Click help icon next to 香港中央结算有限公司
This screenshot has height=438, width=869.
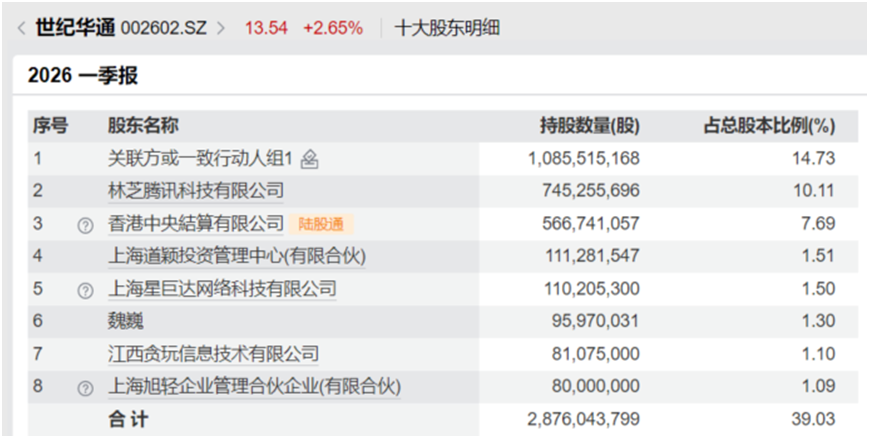click(85, 225)
